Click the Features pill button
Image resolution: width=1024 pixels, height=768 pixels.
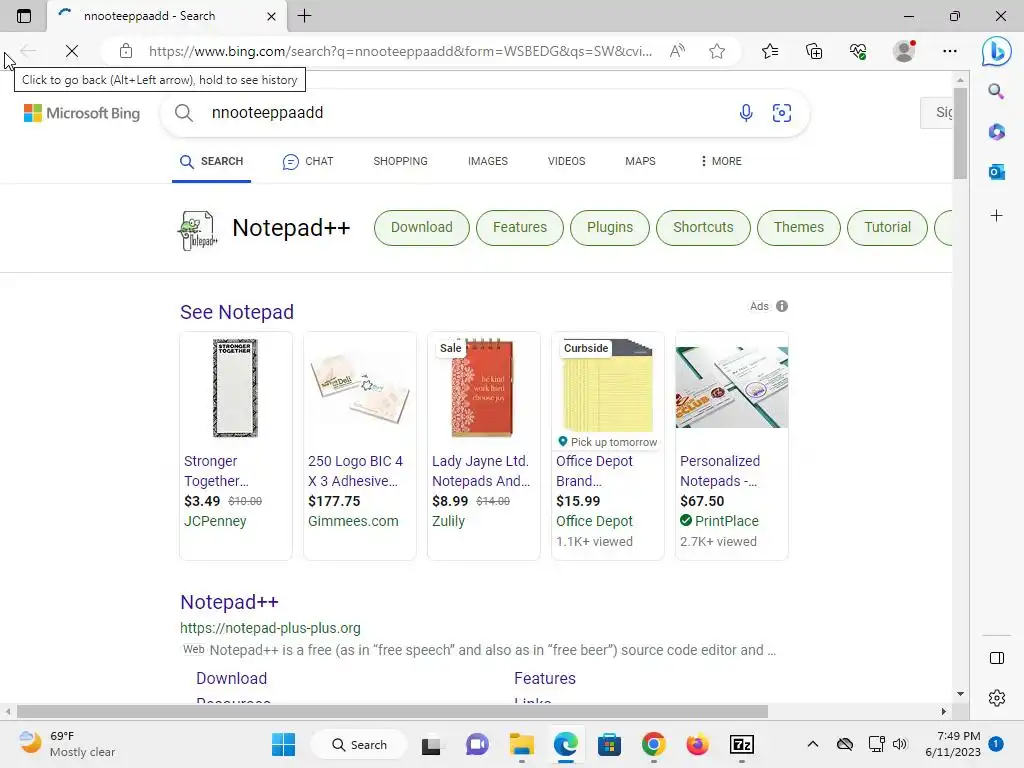click(x=520, y=227)
